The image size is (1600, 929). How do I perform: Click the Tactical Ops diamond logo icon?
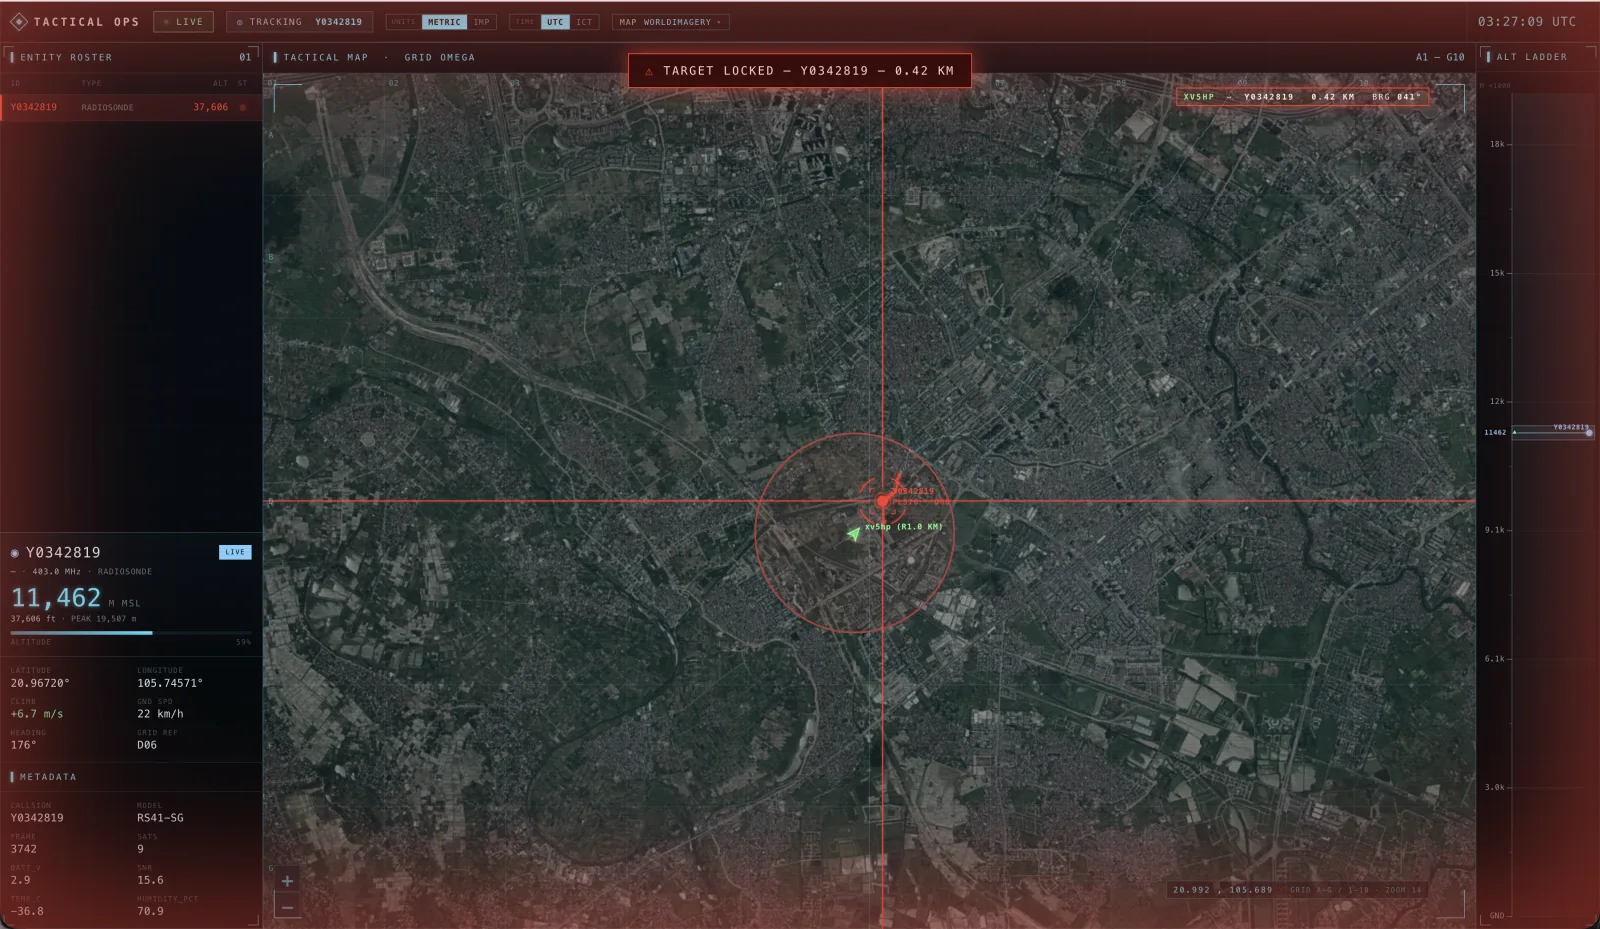(18, 21)
